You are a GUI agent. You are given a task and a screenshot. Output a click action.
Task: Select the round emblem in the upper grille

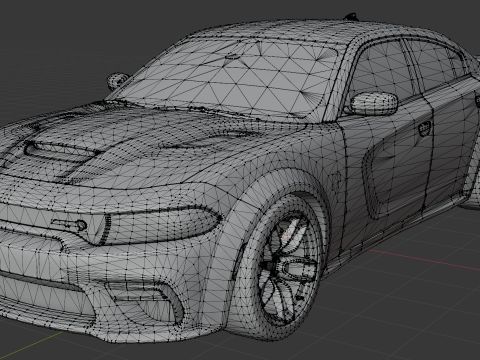[81, 225]
